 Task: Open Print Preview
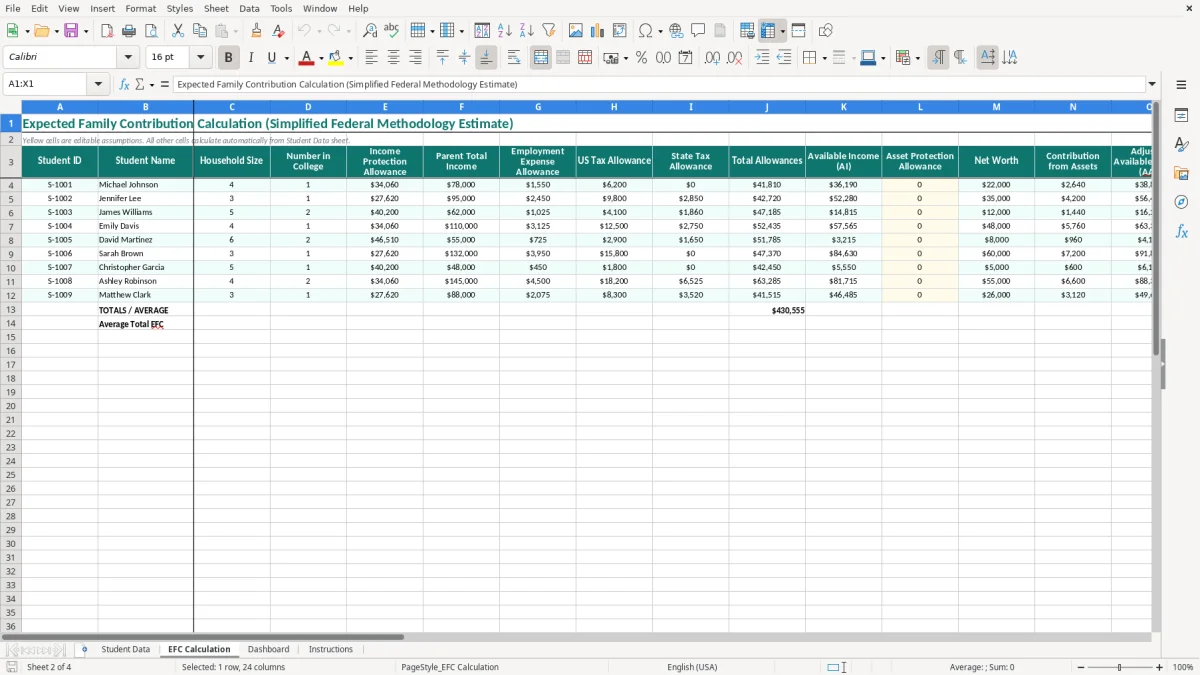(x=151, y=31)
